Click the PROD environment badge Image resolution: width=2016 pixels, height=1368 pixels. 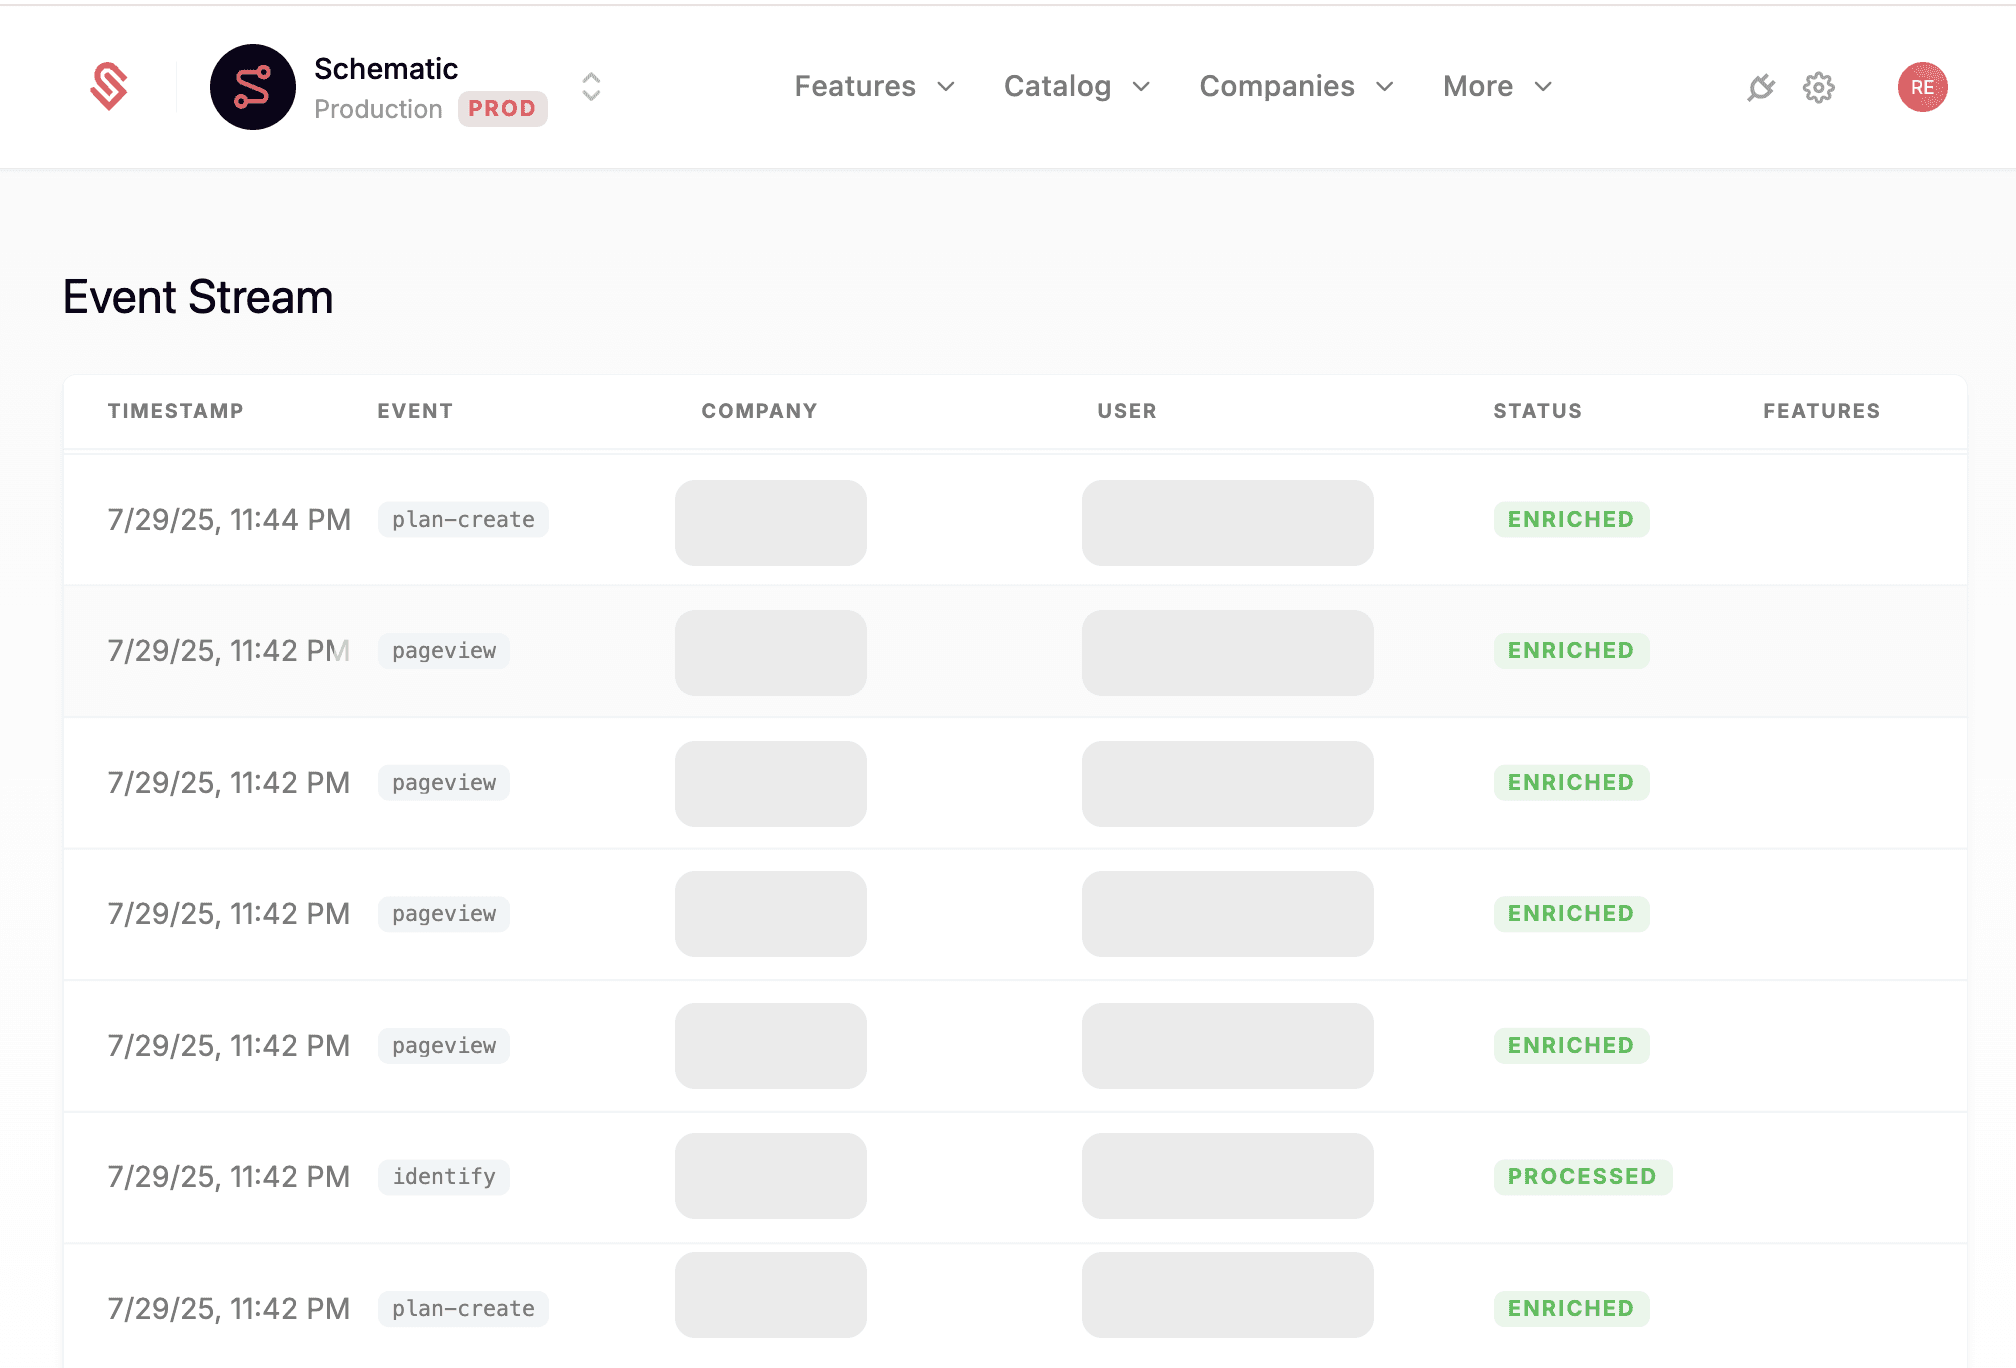click(502, 108)
